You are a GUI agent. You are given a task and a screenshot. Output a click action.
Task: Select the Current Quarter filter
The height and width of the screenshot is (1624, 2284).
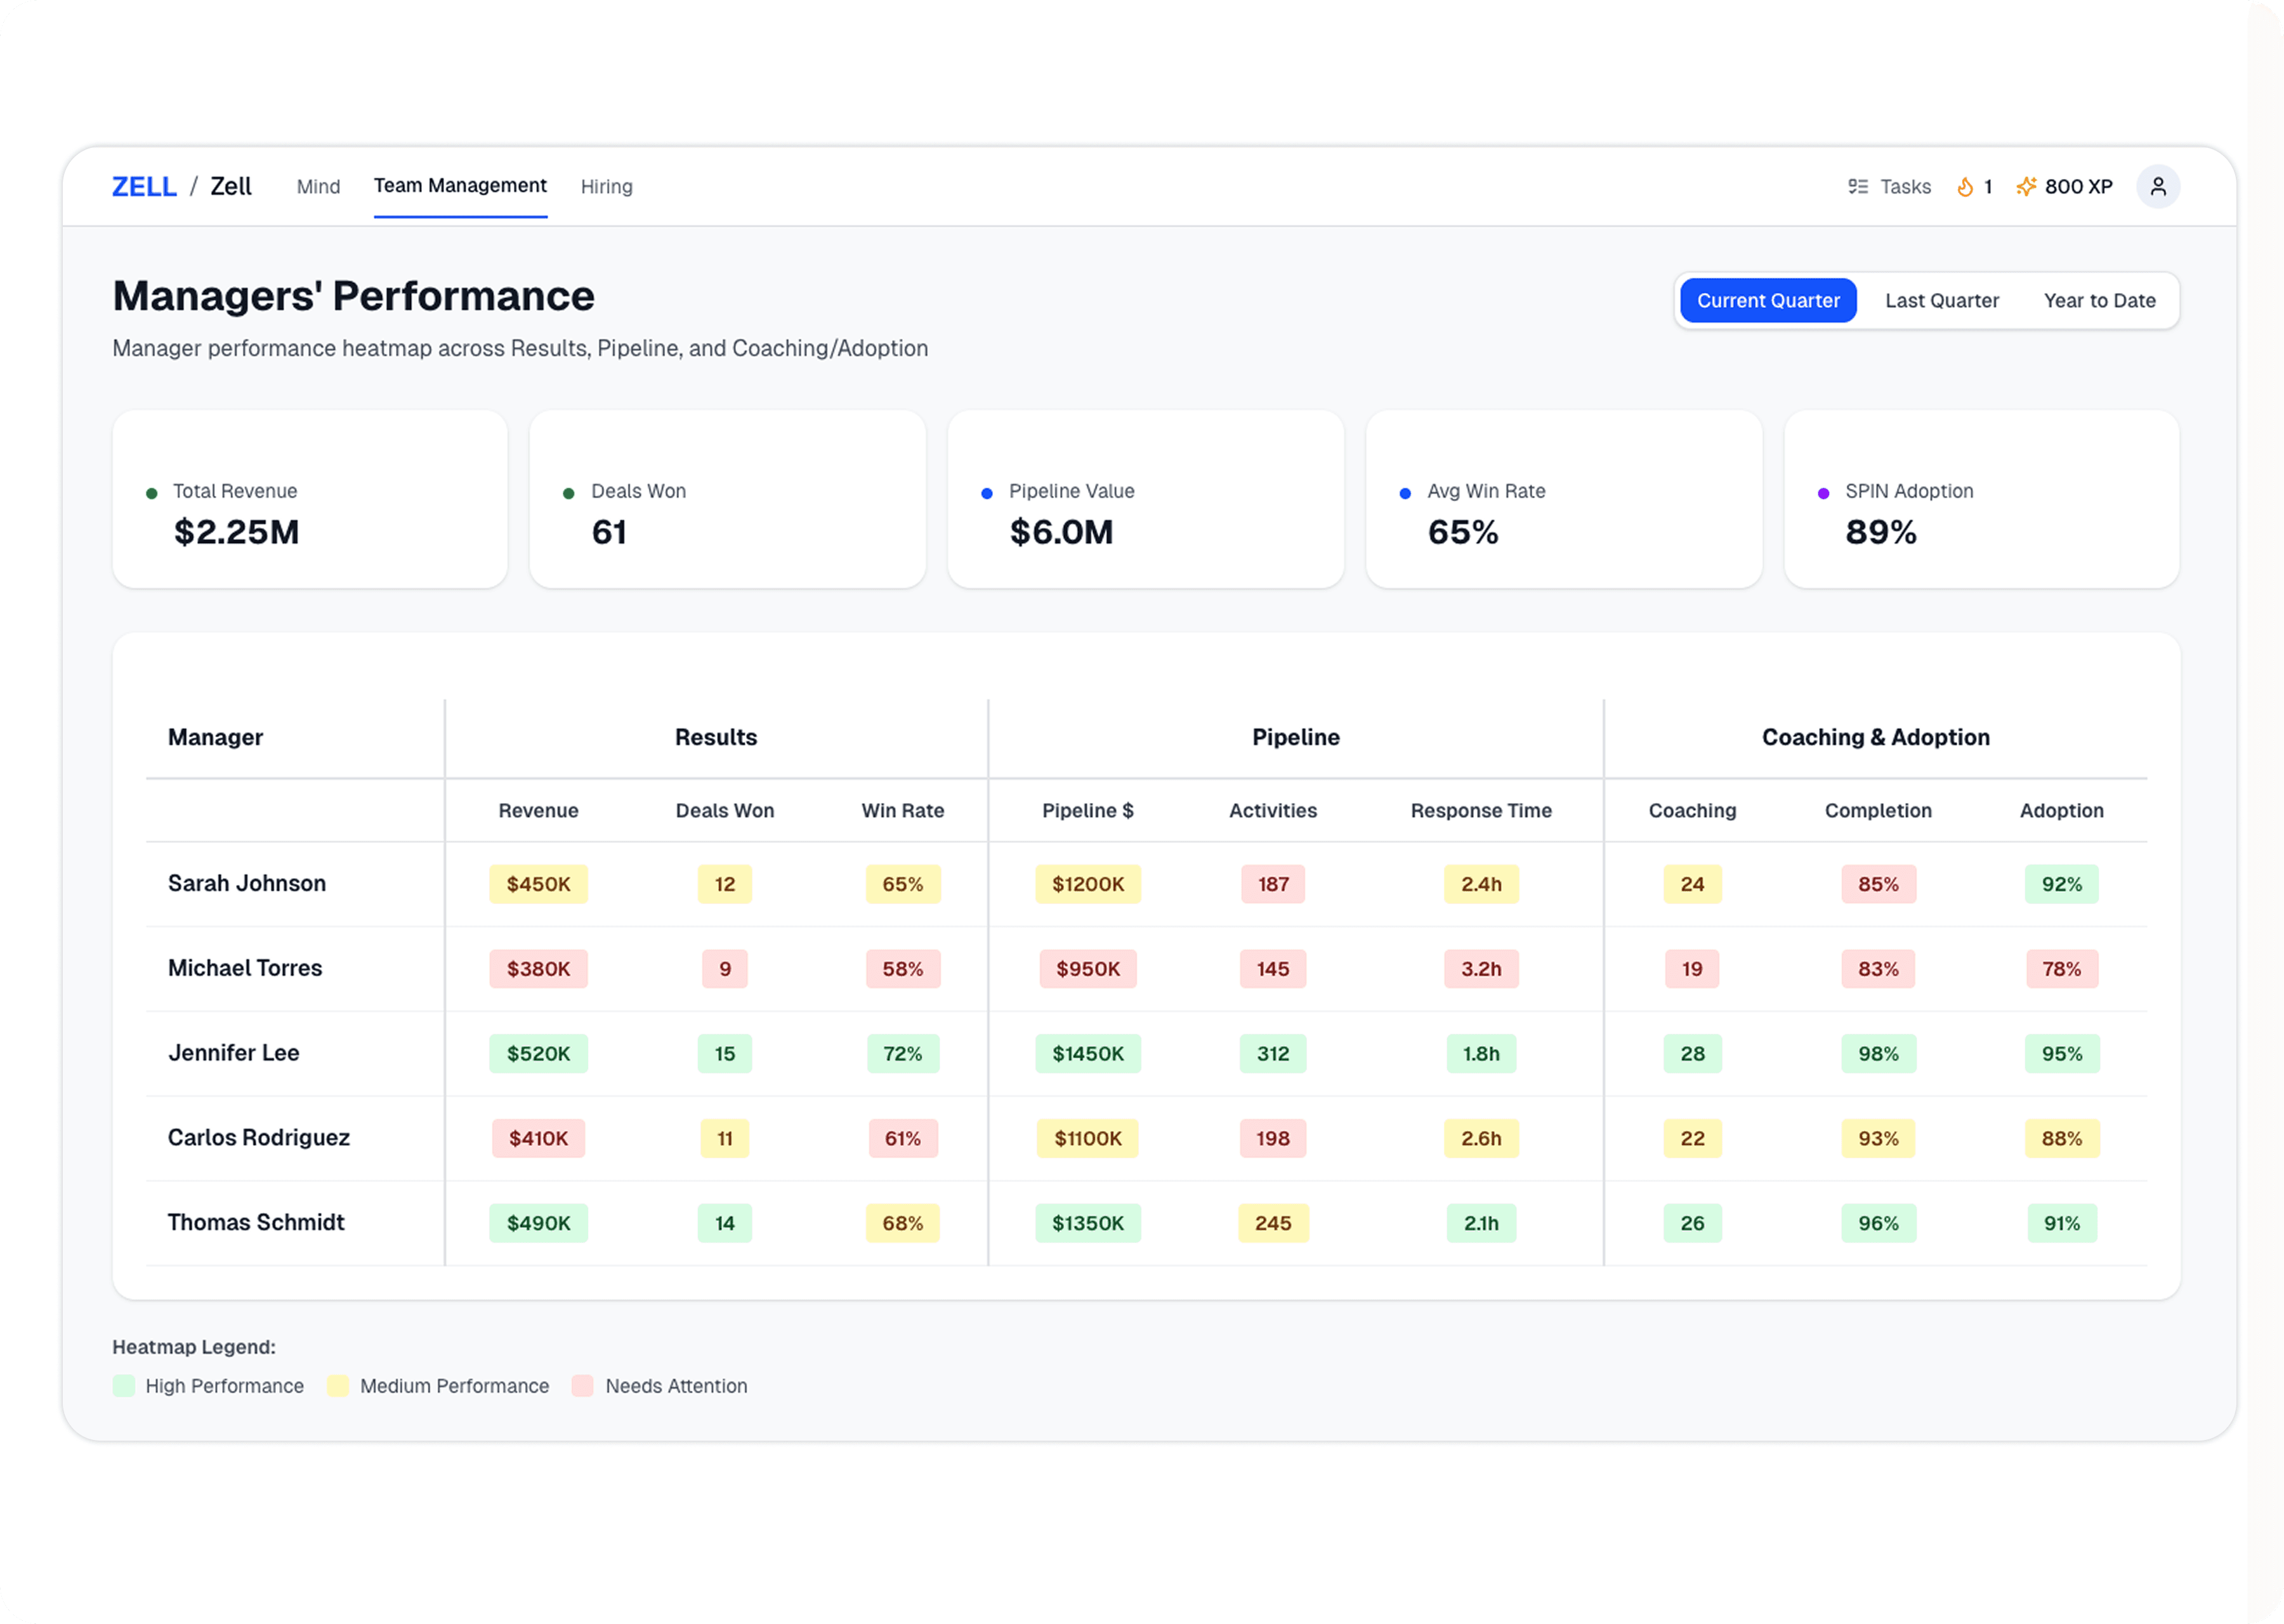click(1767, 301)
